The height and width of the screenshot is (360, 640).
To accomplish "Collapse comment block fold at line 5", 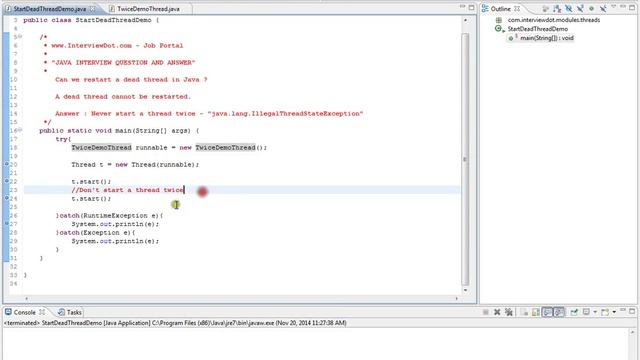I will (x=20, y=37).
